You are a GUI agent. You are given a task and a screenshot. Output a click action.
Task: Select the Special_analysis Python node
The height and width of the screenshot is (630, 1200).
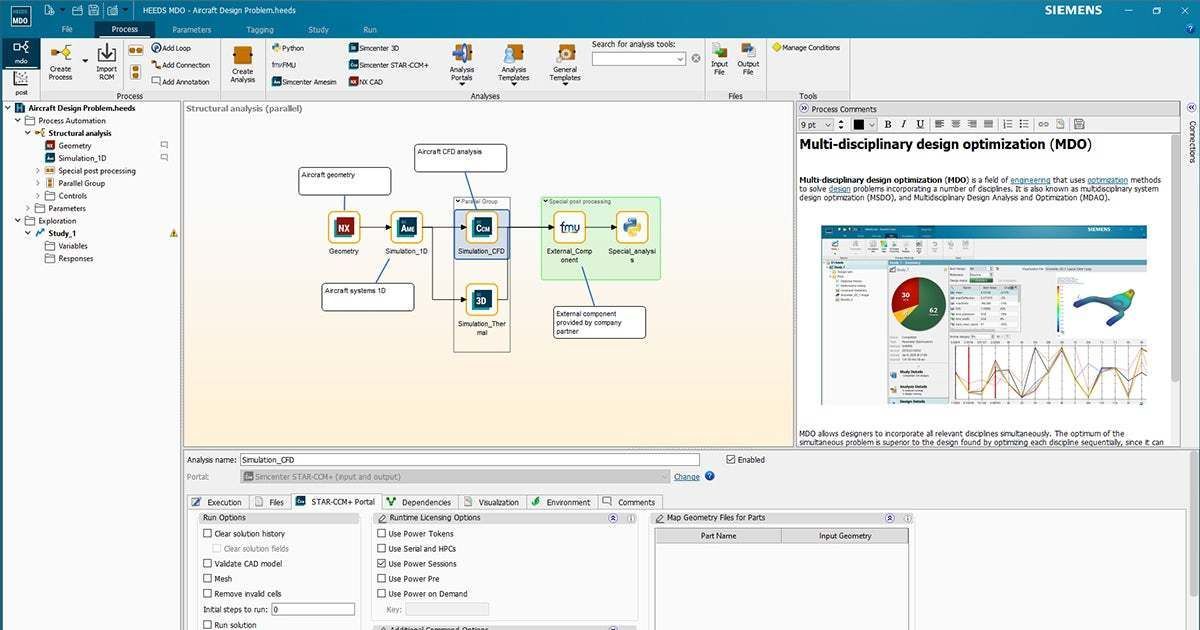click(x=632, y=227)
